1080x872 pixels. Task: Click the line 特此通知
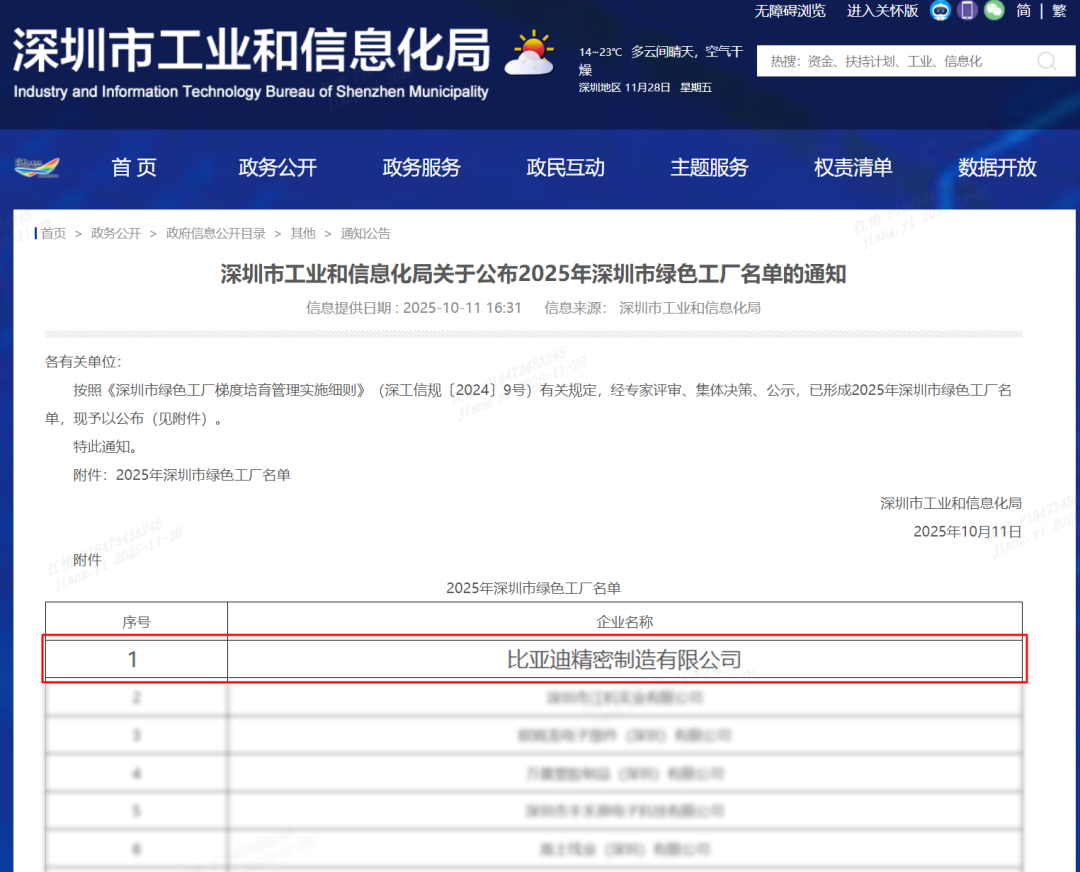[105, 447]
